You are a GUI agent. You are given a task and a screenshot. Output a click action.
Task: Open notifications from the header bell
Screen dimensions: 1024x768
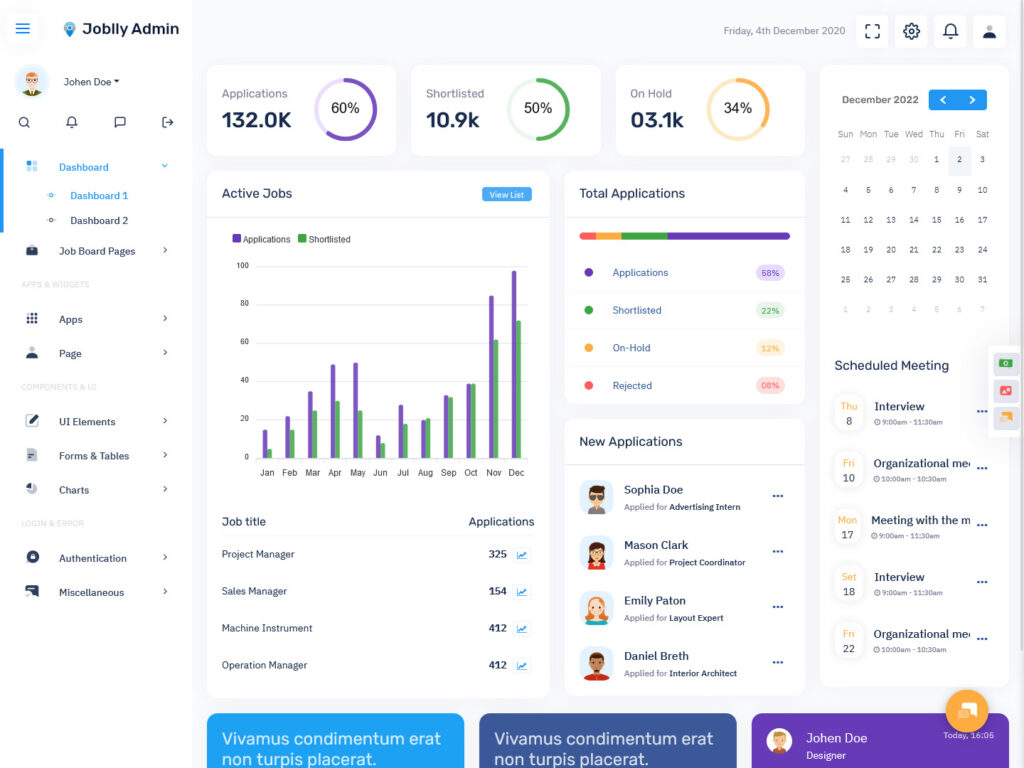point(950,31)
